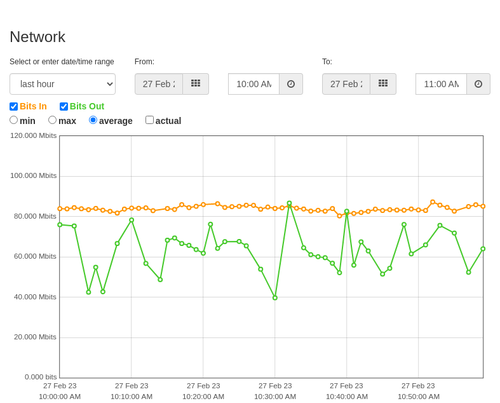
Task: Click the last orange data point at 11:00 AM
Action: [483, 206]
